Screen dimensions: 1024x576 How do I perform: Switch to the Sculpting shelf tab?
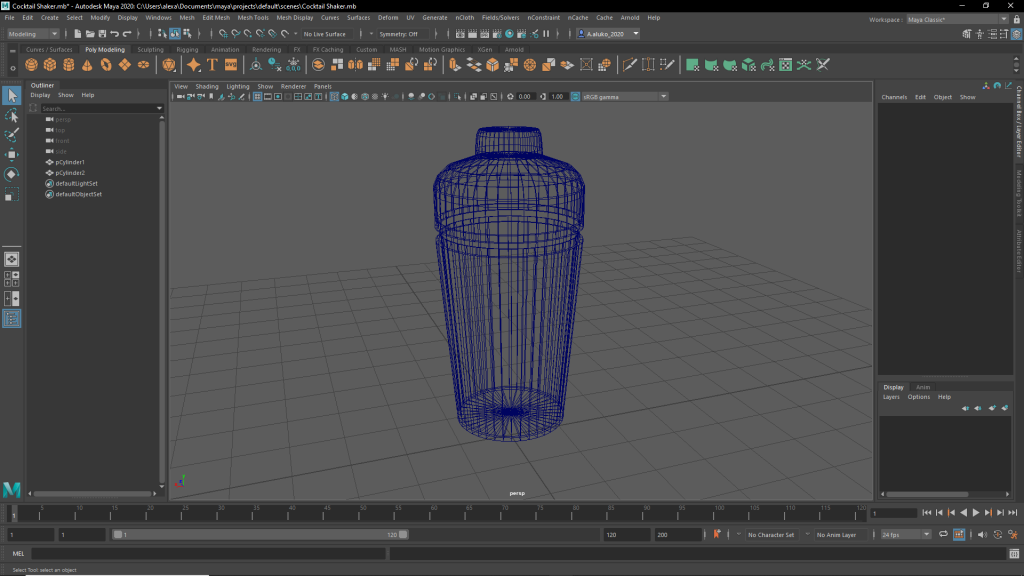tap(150, 49)
